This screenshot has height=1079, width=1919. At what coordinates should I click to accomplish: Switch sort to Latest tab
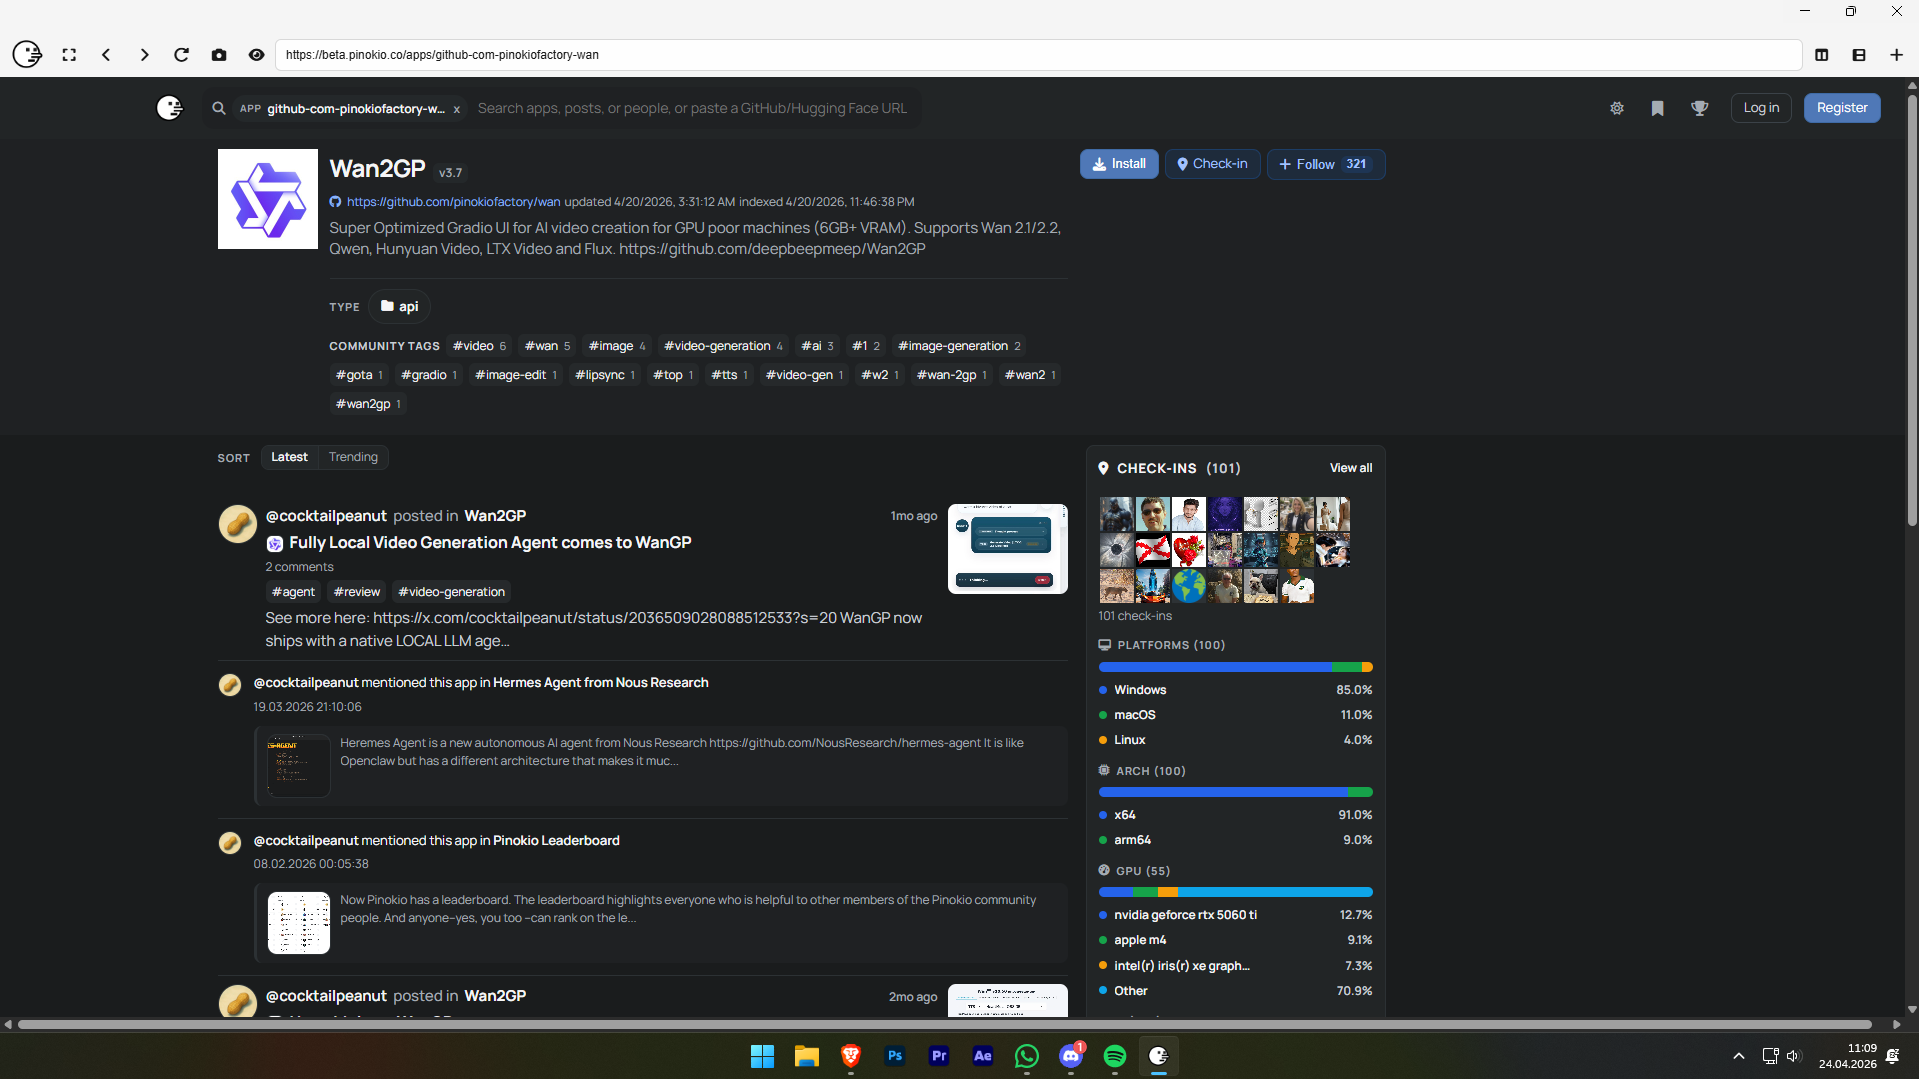point(290,457)
